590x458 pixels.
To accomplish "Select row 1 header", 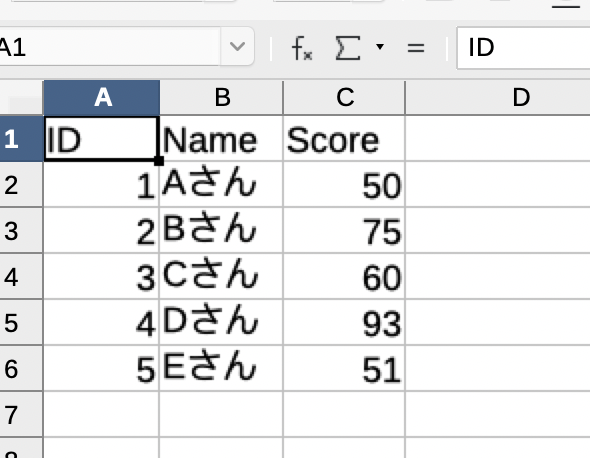I will (21, 138).
